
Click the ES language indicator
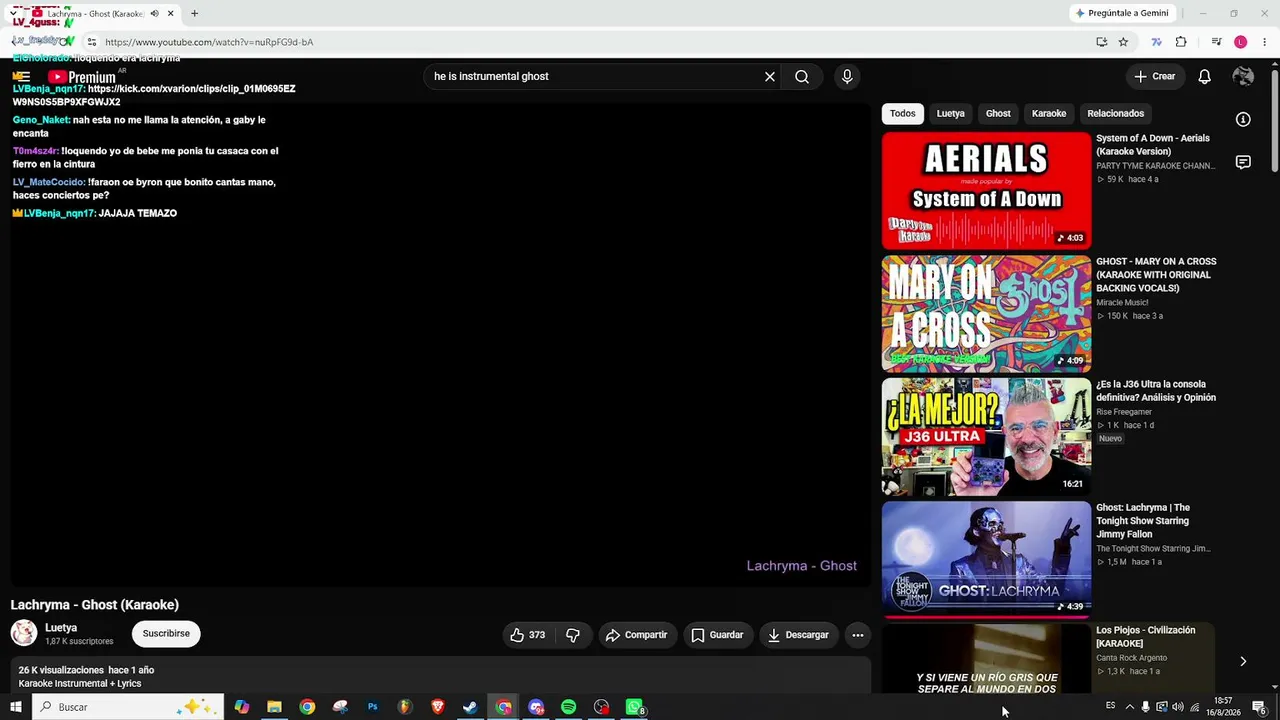(1110, 706)
